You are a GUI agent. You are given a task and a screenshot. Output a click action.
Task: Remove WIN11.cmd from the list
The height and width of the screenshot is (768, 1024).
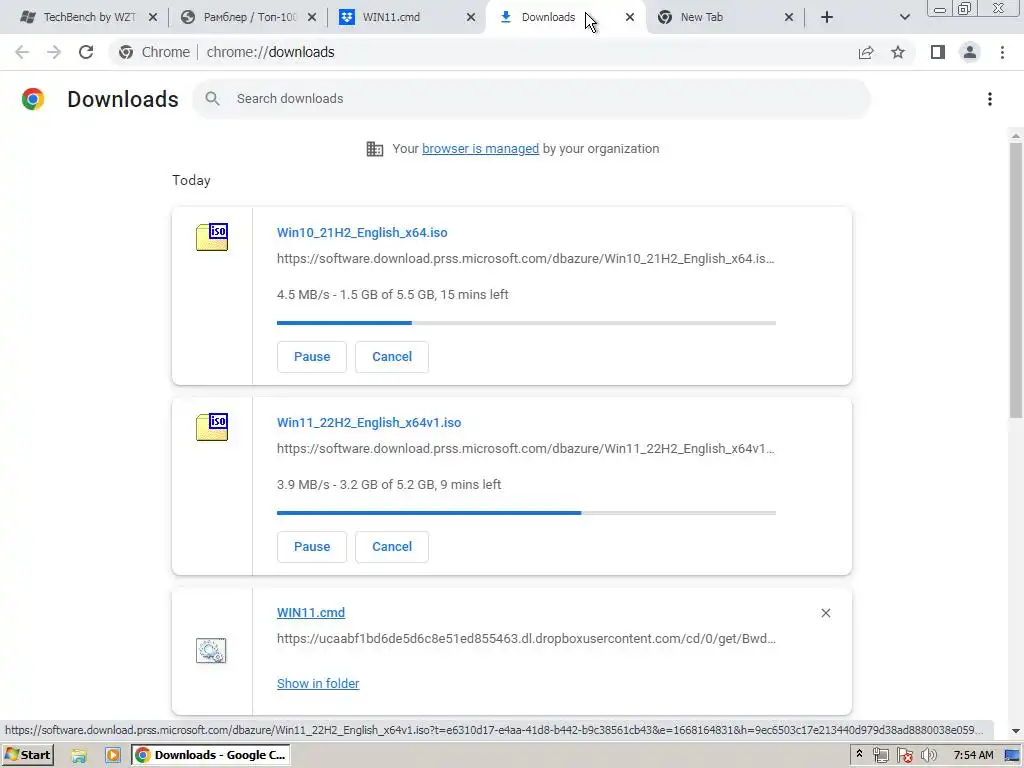pos(825,613)
